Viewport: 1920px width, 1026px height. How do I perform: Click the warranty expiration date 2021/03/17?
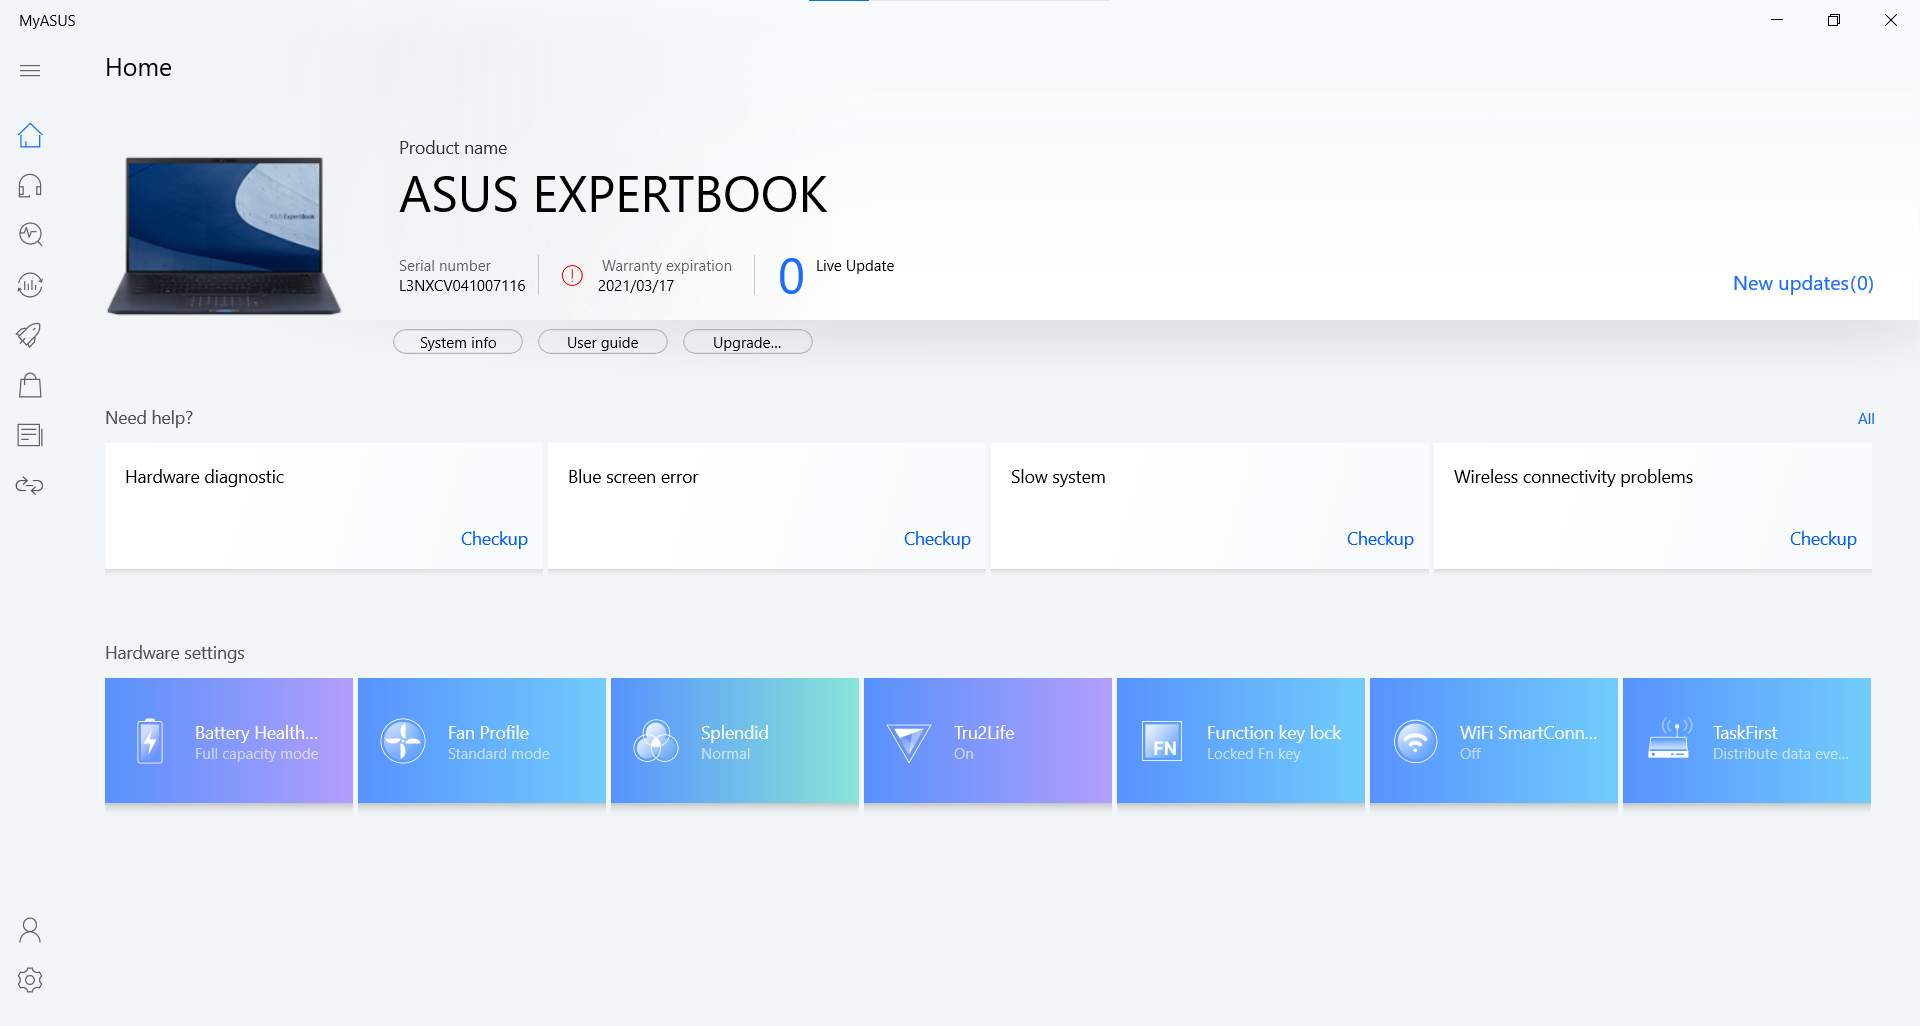636,286
